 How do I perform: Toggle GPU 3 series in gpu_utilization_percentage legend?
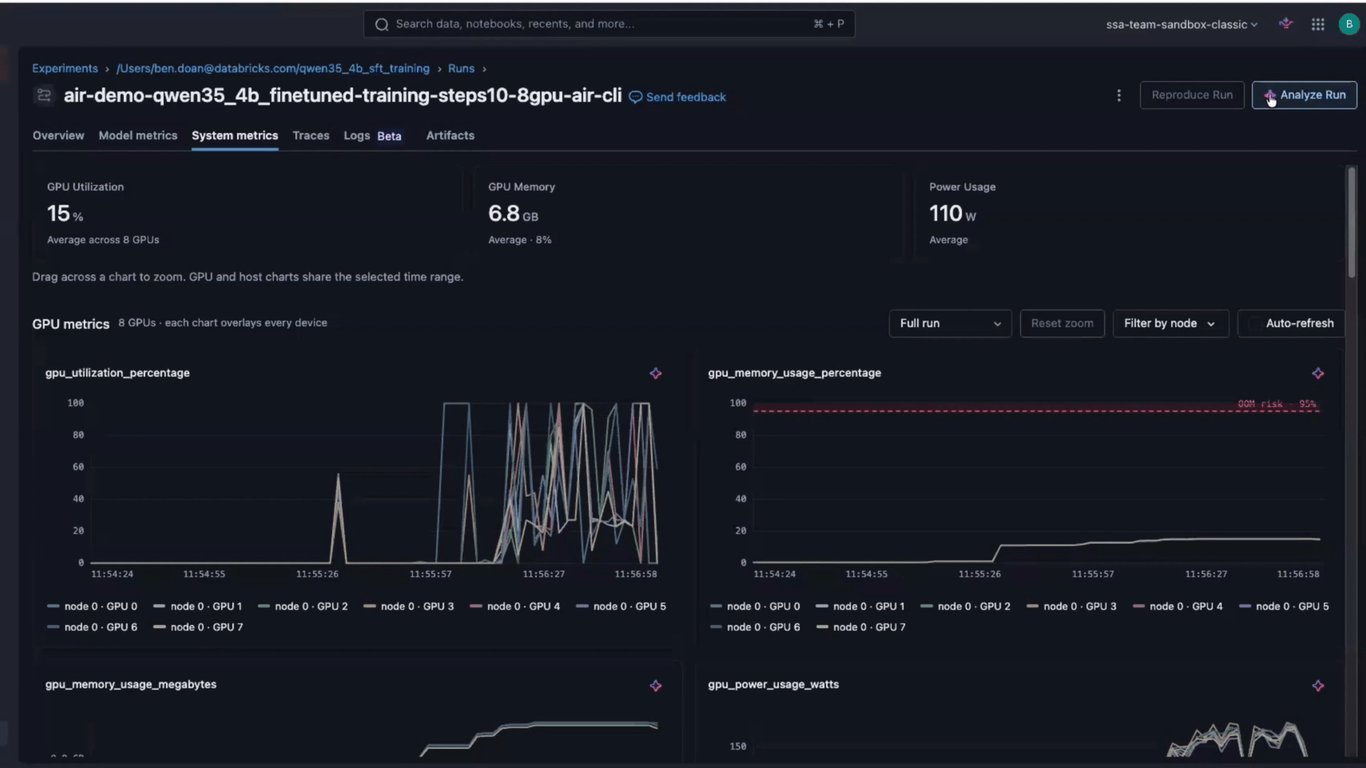click(408, 606)
